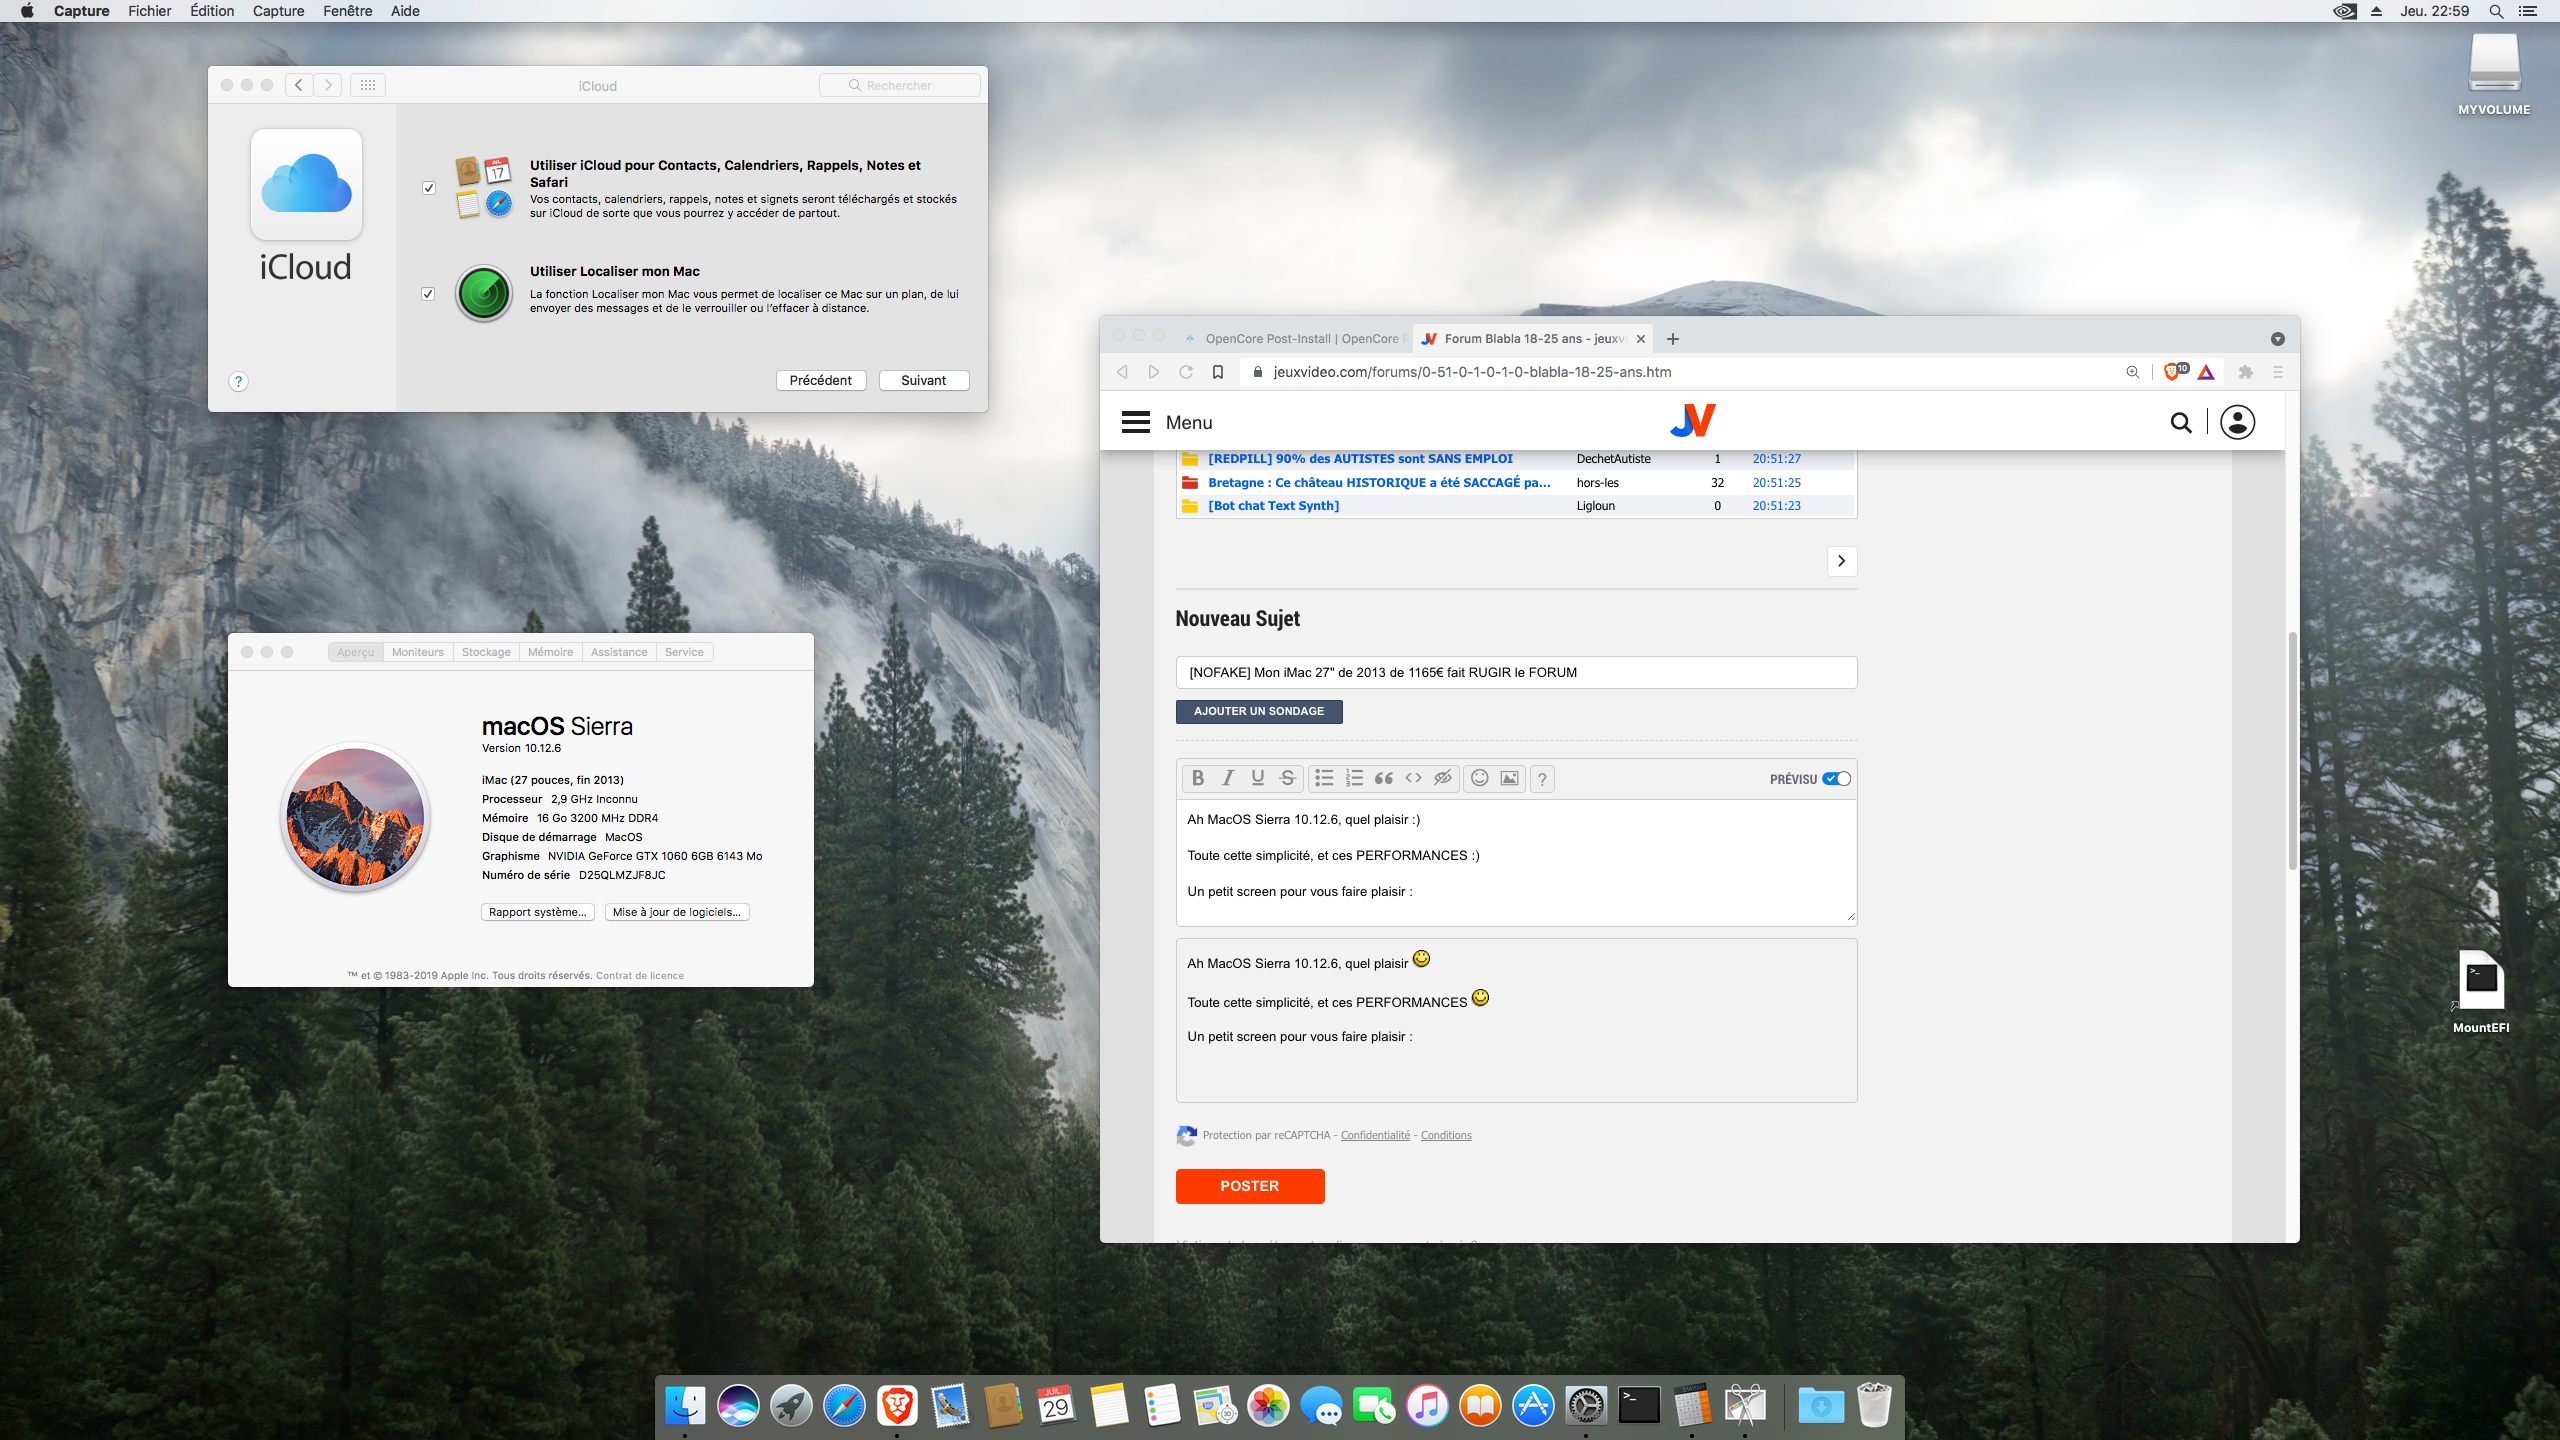Open macOS Notification Center icon

point(2528,11)
